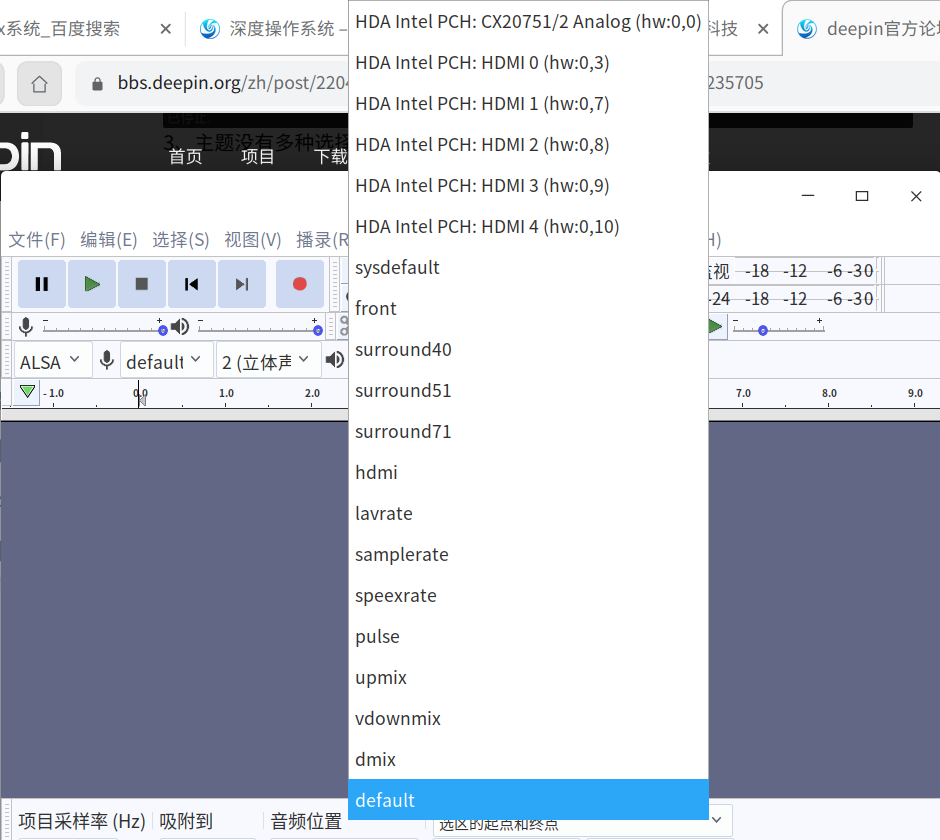Click 首页 link on deepin site

pyautogui.click(x=185, y=156)
